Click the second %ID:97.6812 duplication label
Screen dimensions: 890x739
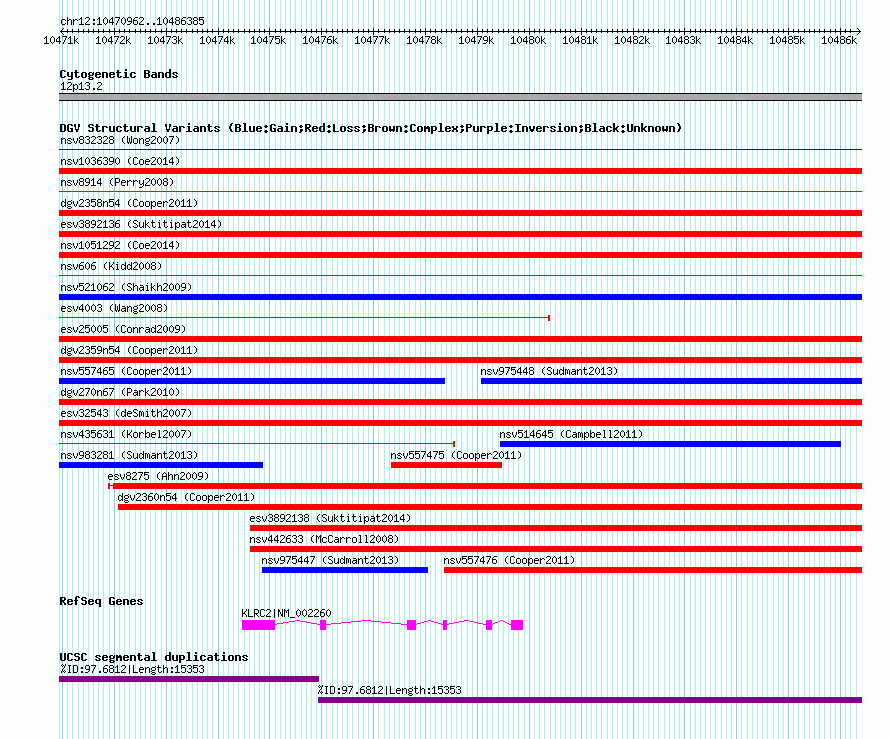pos(389,690)
